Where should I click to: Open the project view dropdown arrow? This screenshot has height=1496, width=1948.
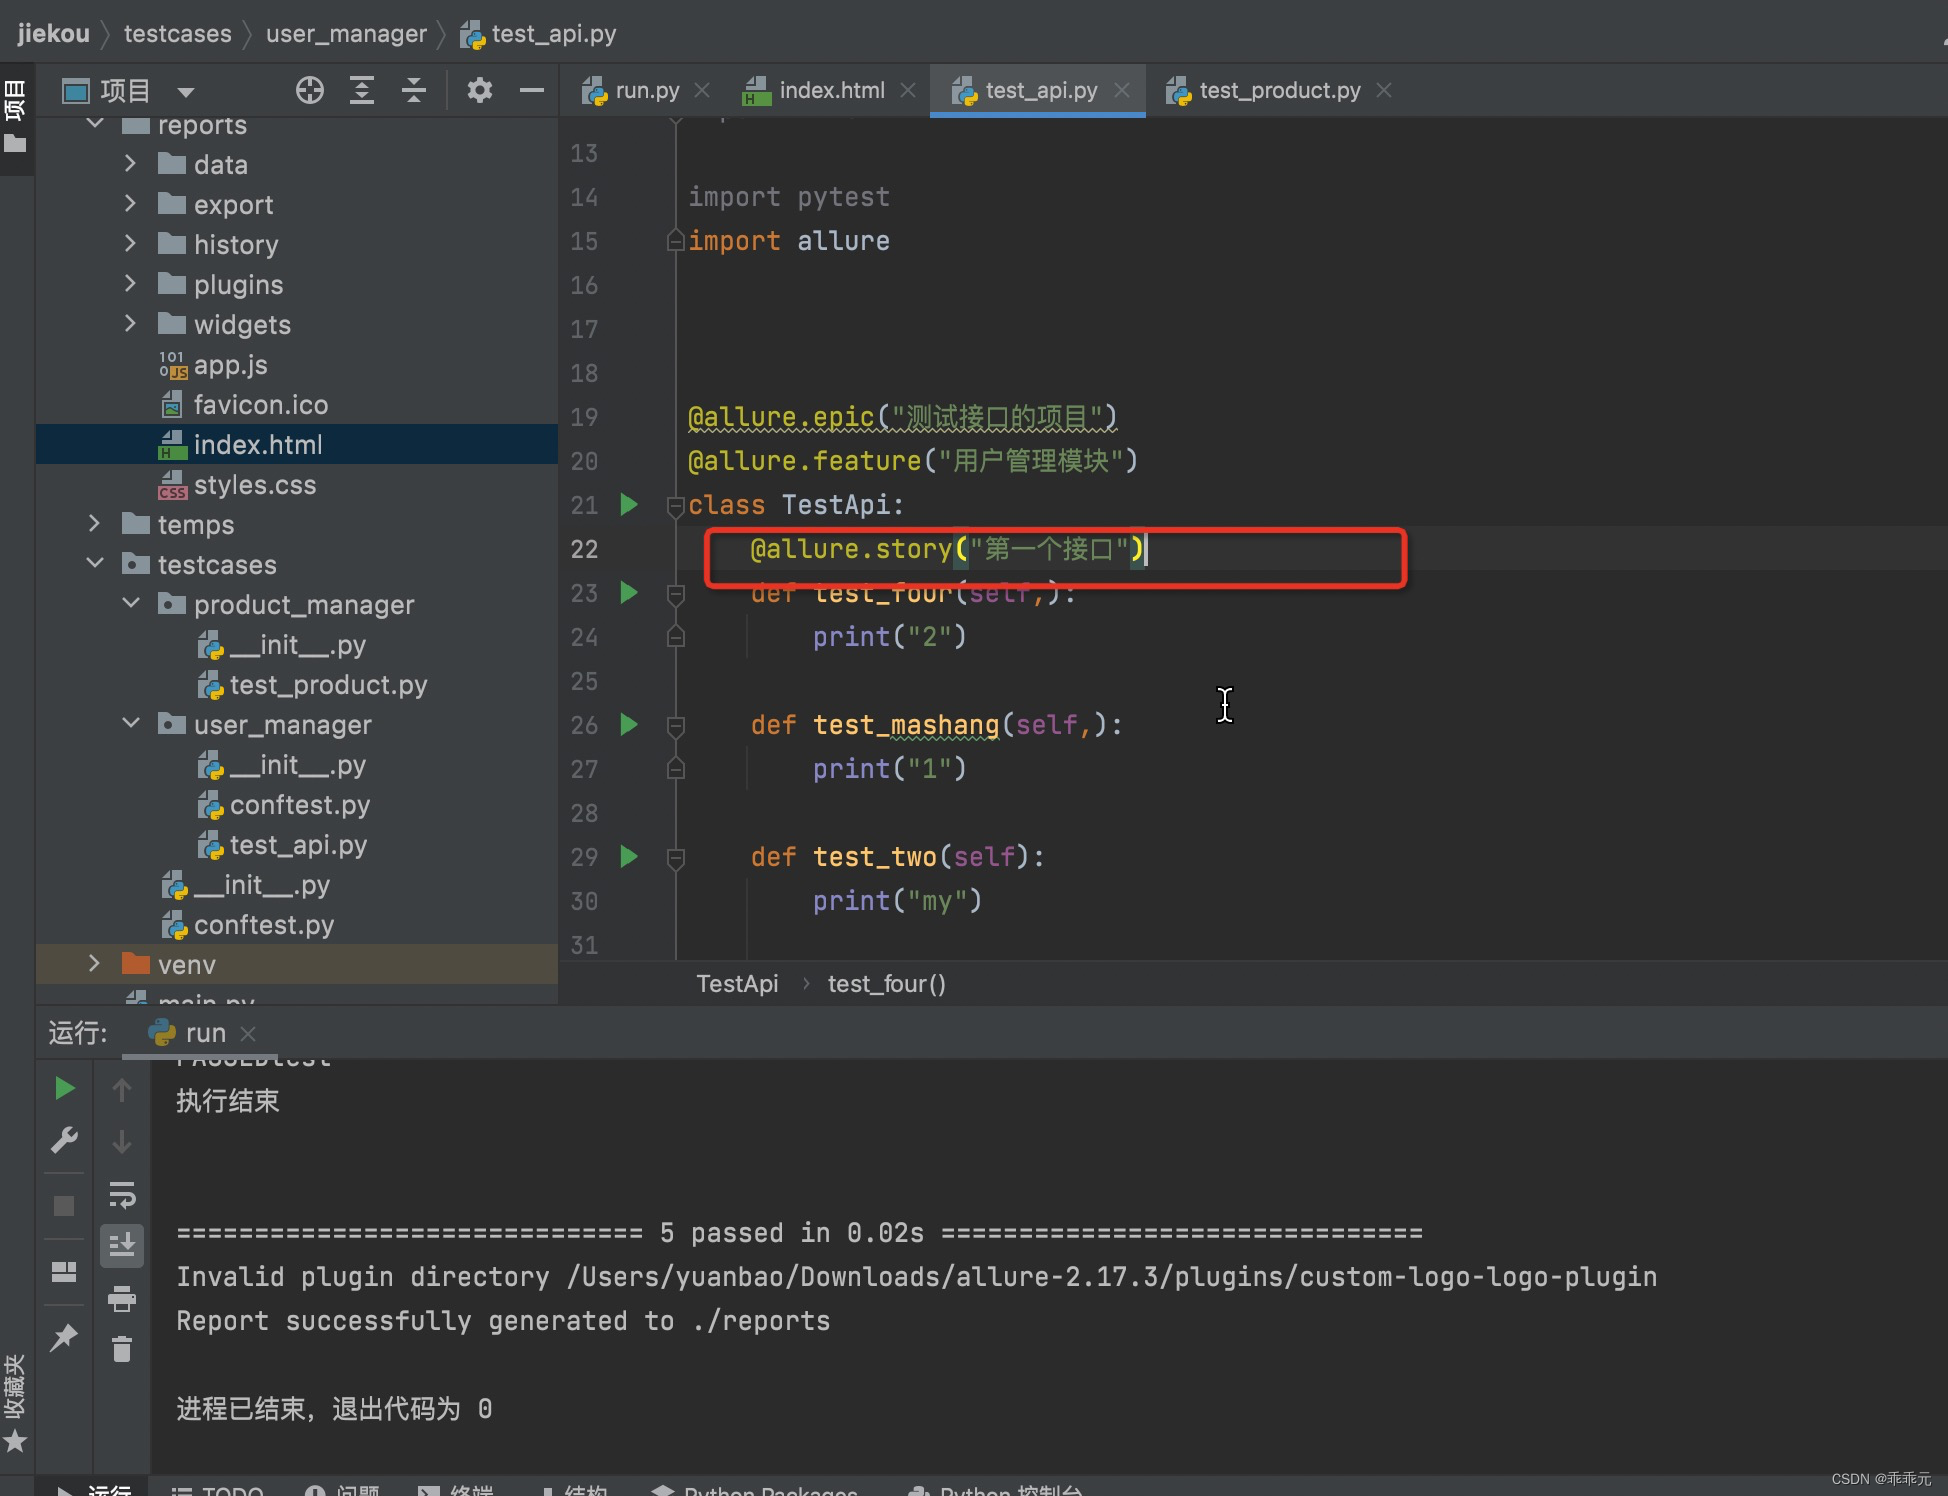coord(185,92)
